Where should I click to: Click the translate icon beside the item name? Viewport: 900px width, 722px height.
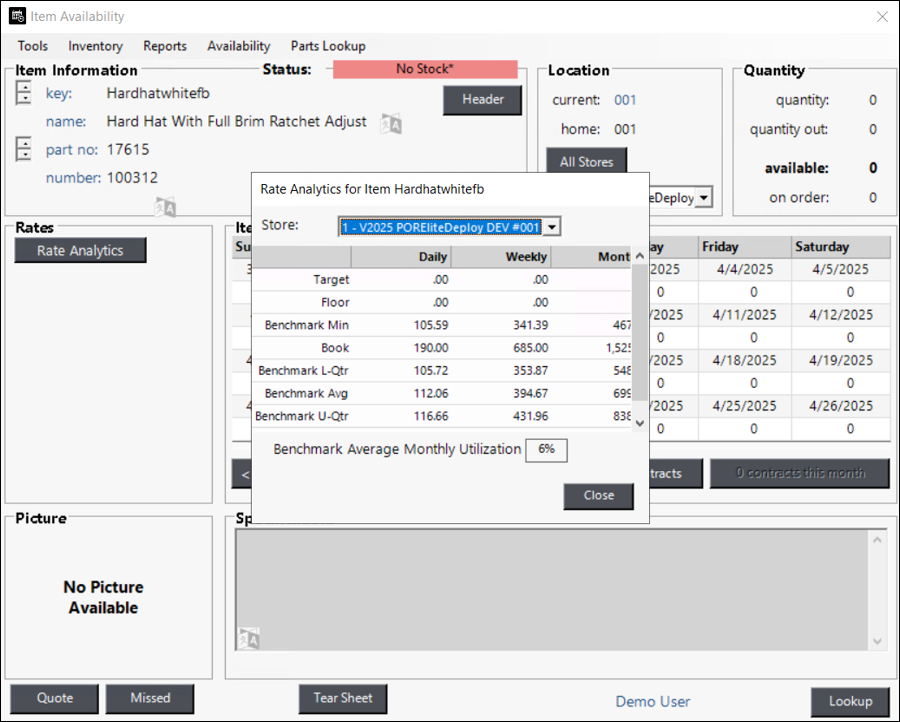390,123
